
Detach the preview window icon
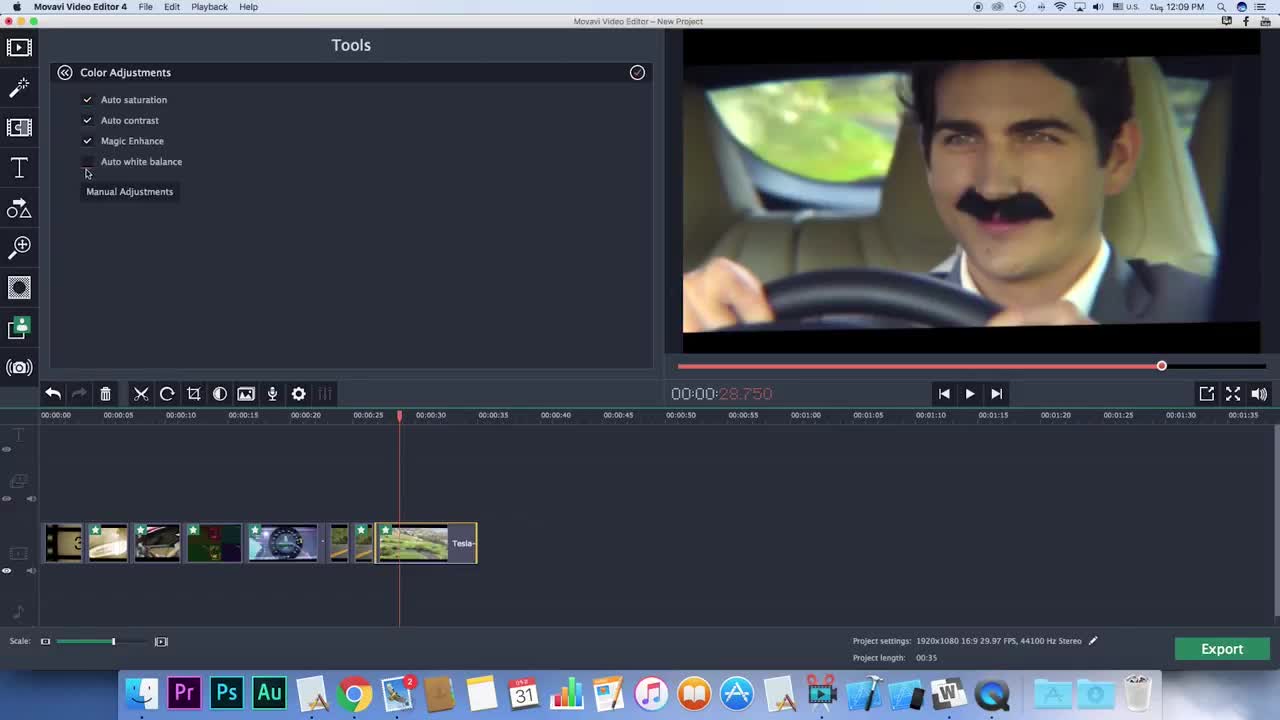coord(1207,394)
